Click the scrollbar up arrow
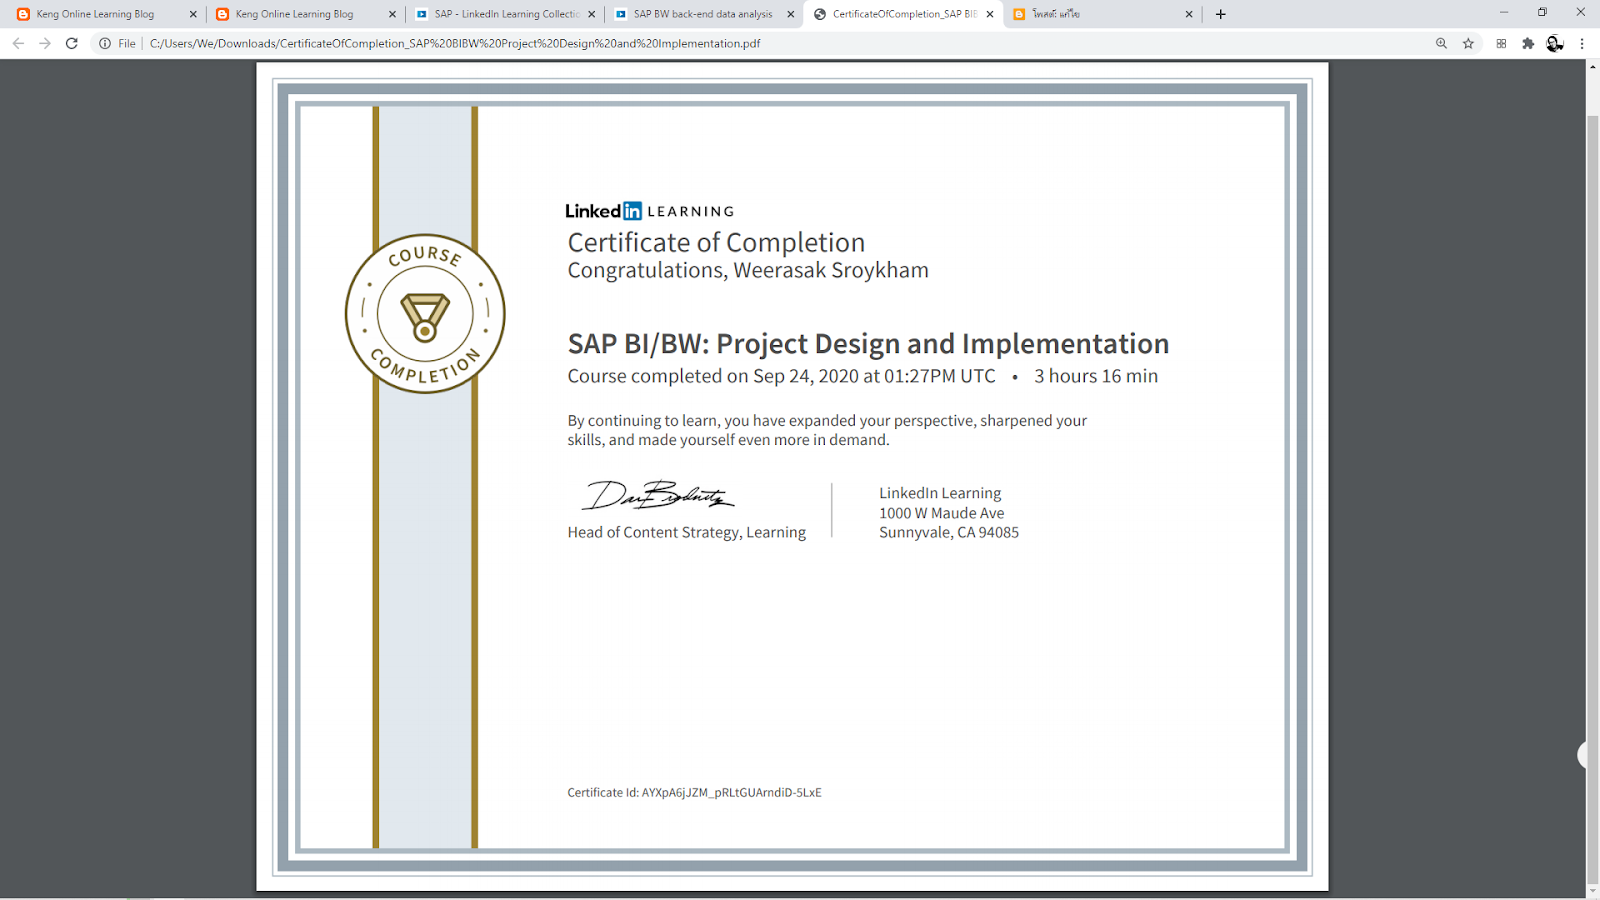Screen dimensions: 1600x900 [1592, 67]
